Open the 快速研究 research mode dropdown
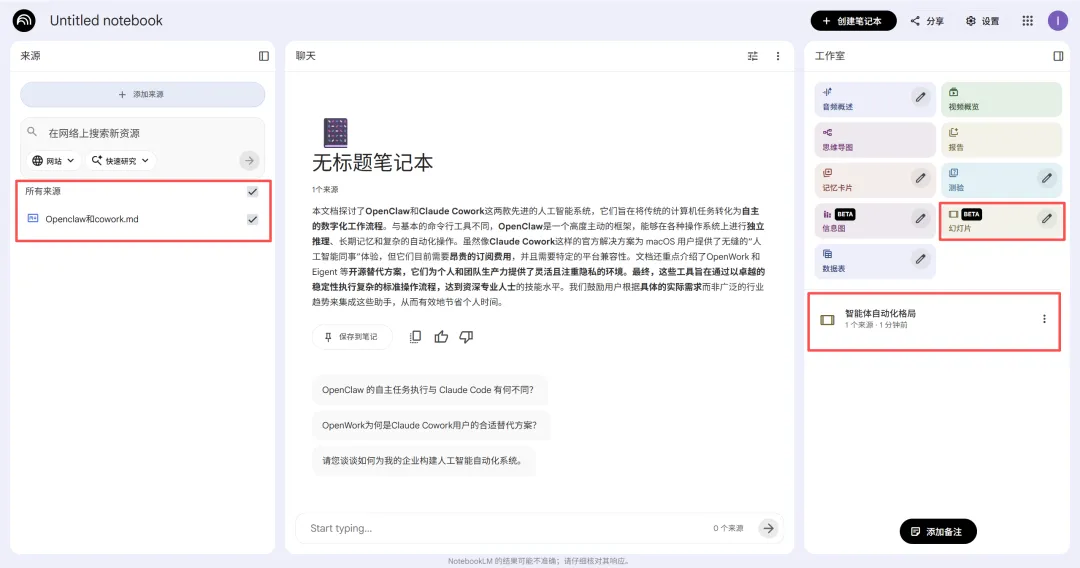The height and width of the screenshot is (568, 1080). point(121,160)
